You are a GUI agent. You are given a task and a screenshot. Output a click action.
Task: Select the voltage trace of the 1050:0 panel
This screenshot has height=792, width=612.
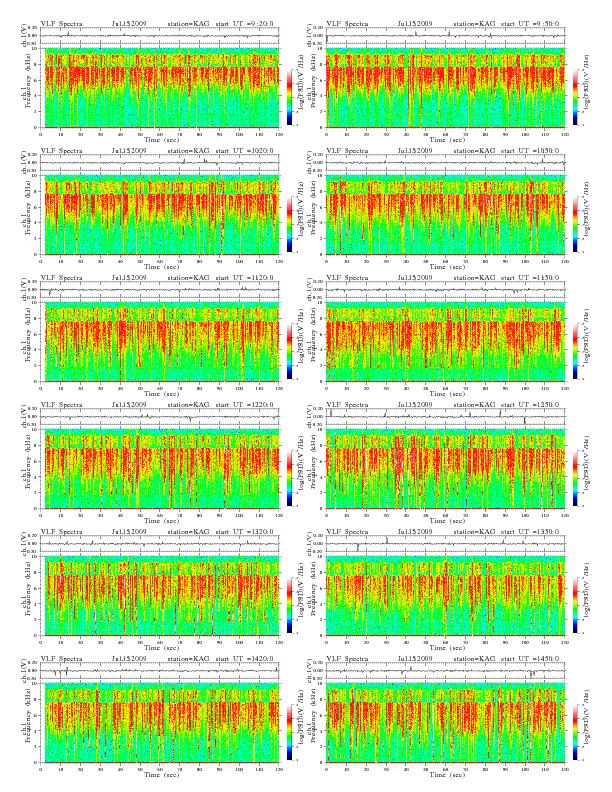point(445,163)
